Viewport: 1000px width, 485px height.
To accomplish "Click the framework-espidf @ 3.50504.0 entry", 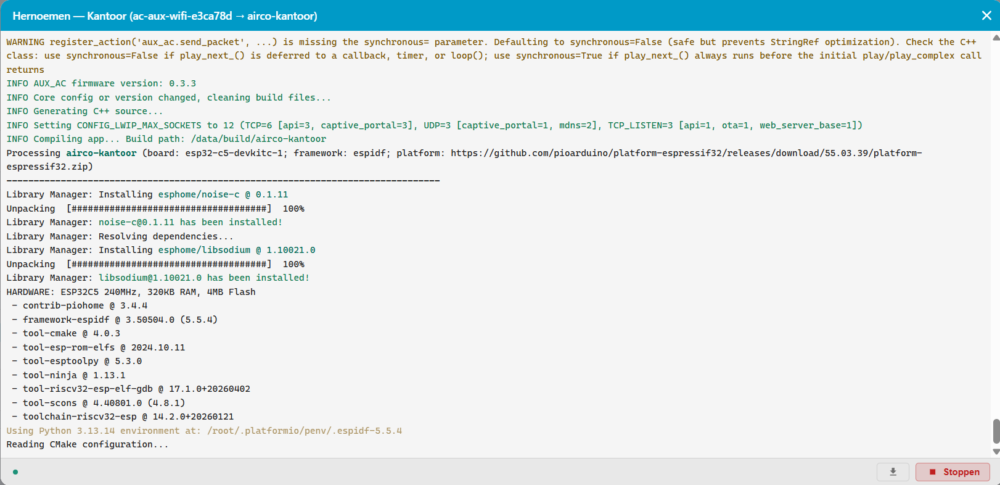I will click(115, 320).
